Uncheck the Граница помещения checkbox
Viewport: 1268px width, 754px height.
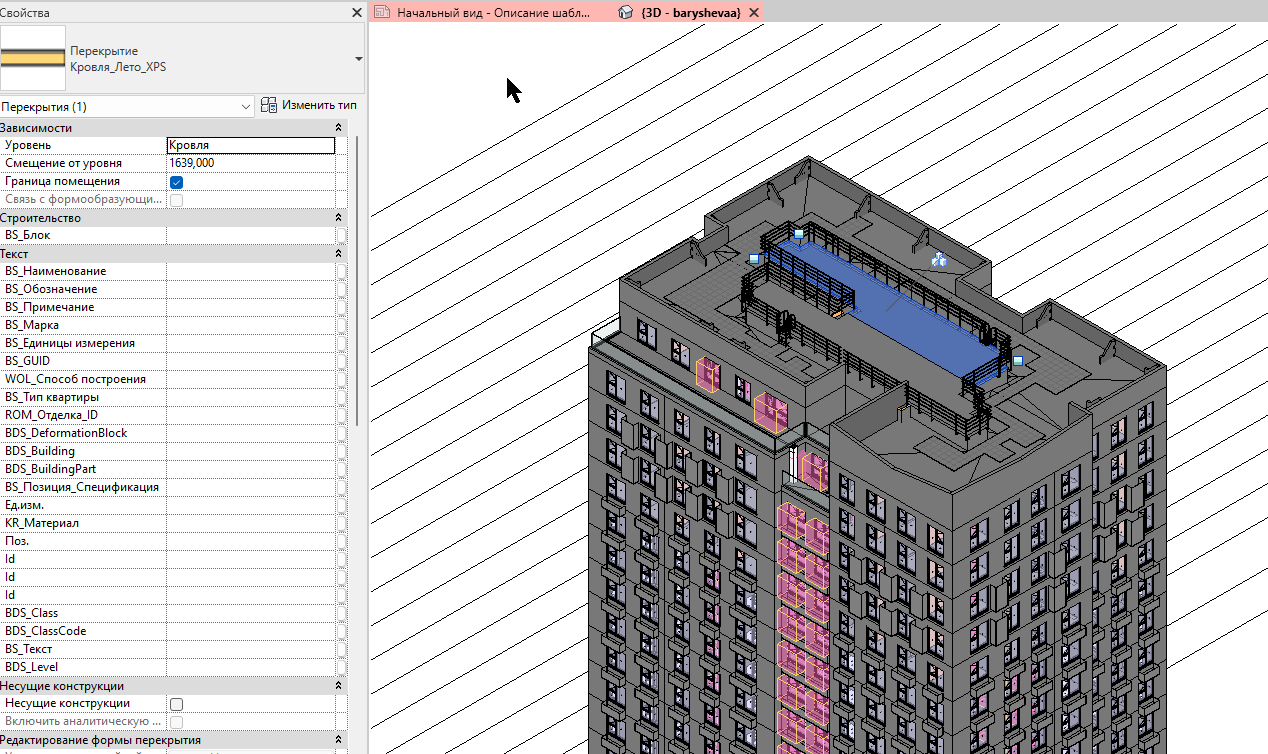tap(176, 182)
